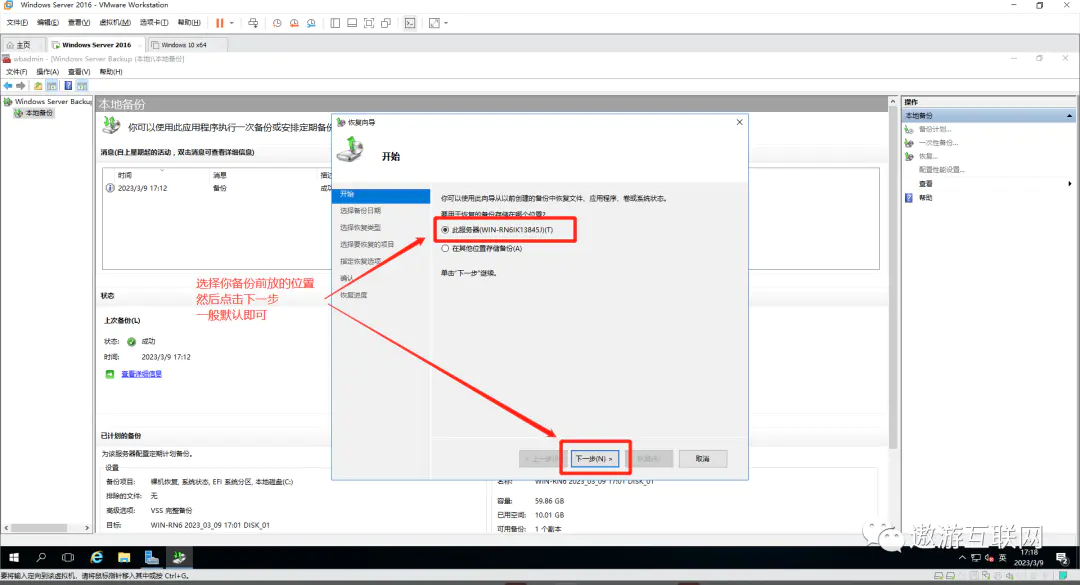The width and height of the screenshot is (1080, 585).
Task: Open wbadmin 查看(V) menu
Action: 79,72
